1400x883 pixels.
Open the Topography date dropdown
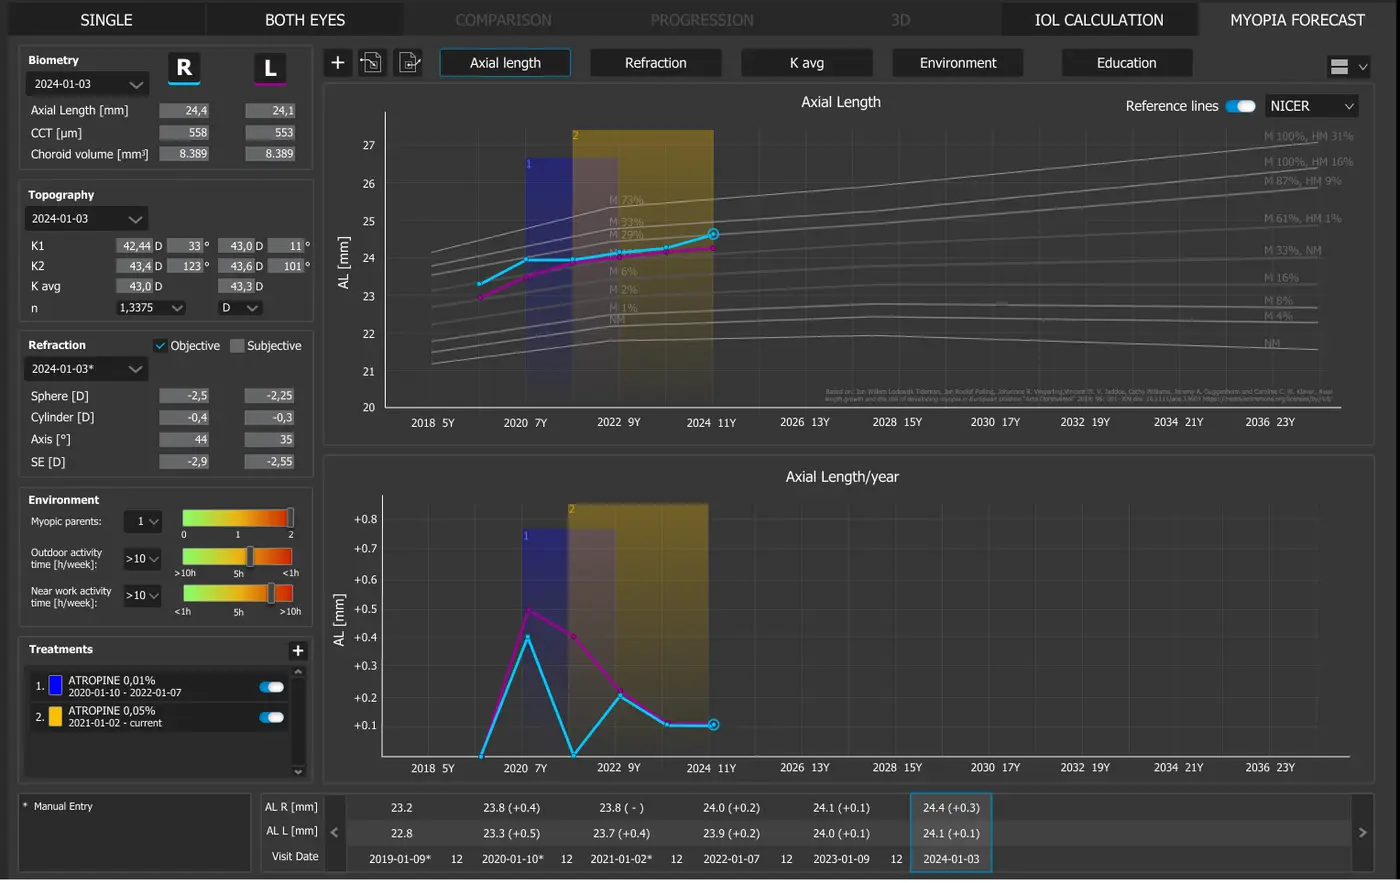click(x=87, y=219)
